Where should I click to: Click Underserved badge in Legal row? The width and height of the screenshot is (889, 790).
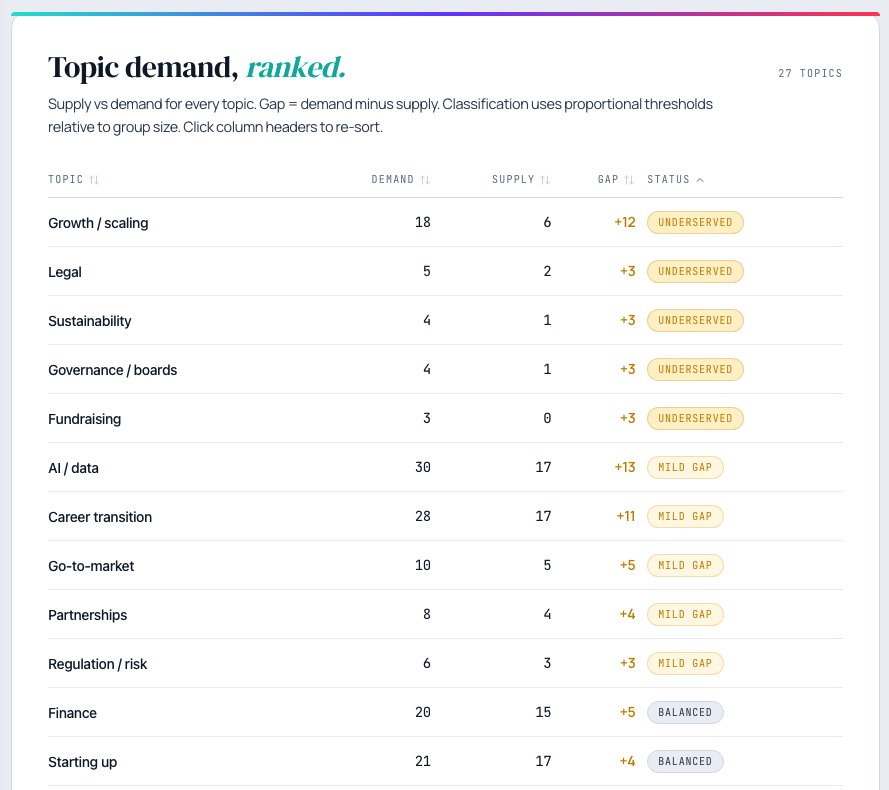(695, 271)
